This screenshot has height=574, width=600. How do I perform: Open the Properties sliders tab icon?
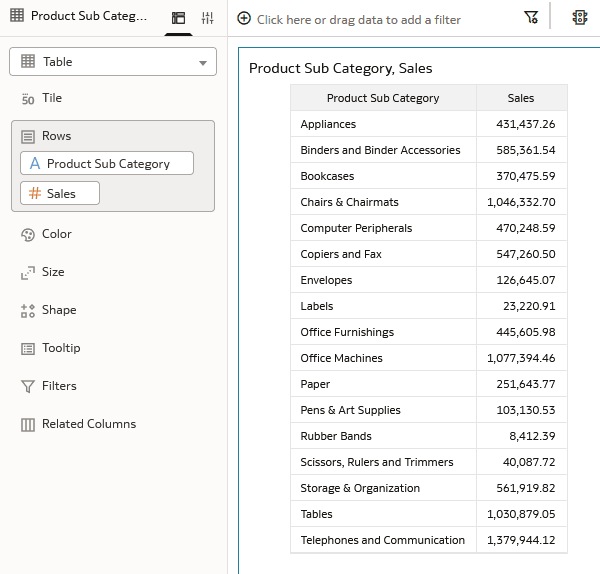pos(207,18)
